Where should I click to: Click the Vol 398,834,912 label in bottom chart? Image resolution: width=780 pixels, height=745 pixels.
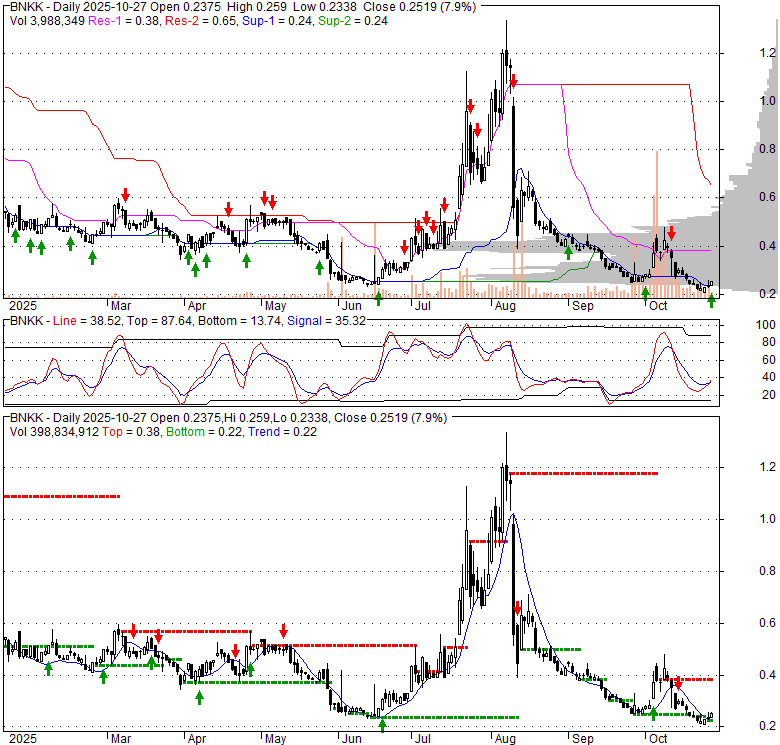55,432
